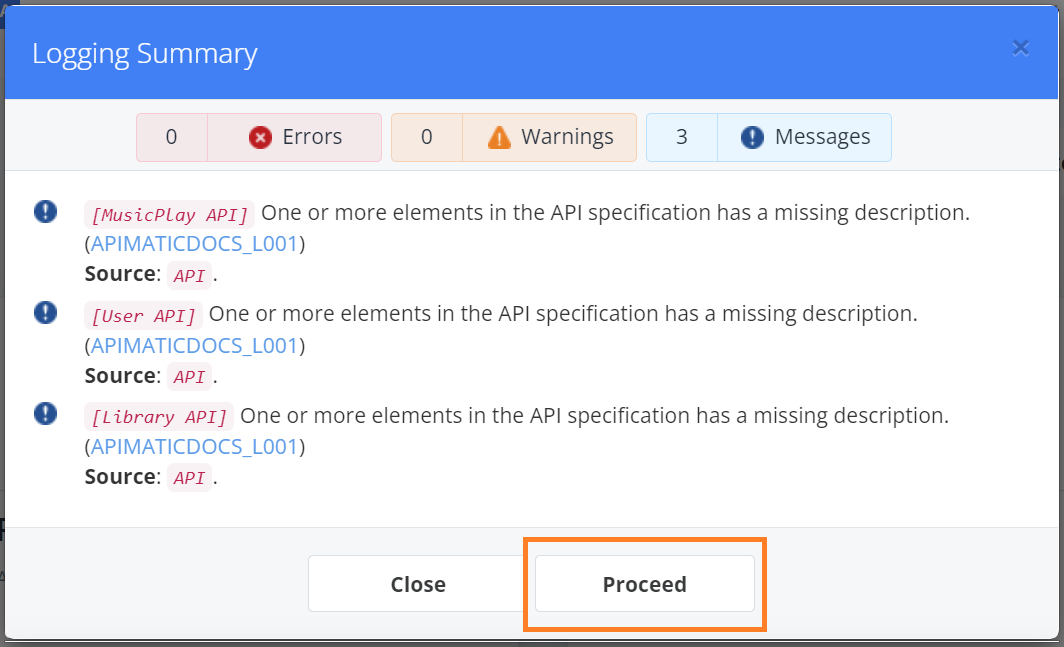1064x647 pixels.
Task: Click the 3 count on the Messages badge
Action: coord(681,136)
